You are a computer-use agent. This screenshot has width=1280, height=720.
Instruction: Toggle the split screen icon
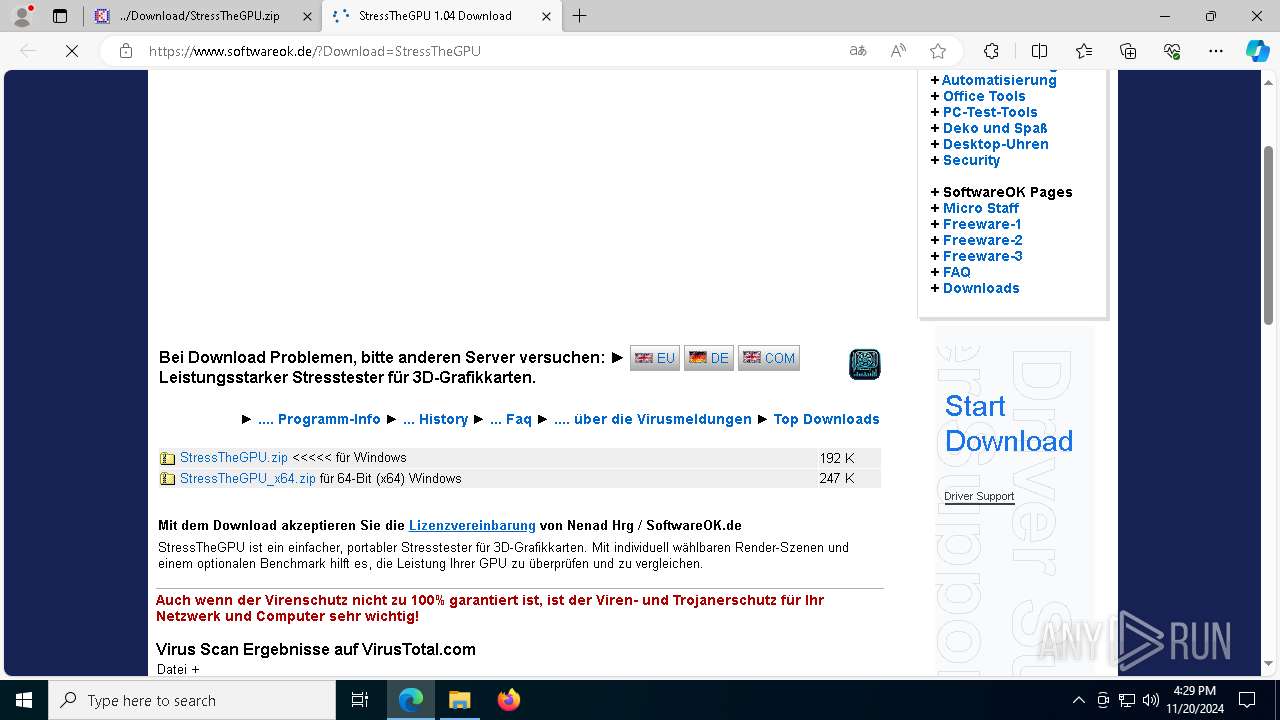click(1039, 51)
